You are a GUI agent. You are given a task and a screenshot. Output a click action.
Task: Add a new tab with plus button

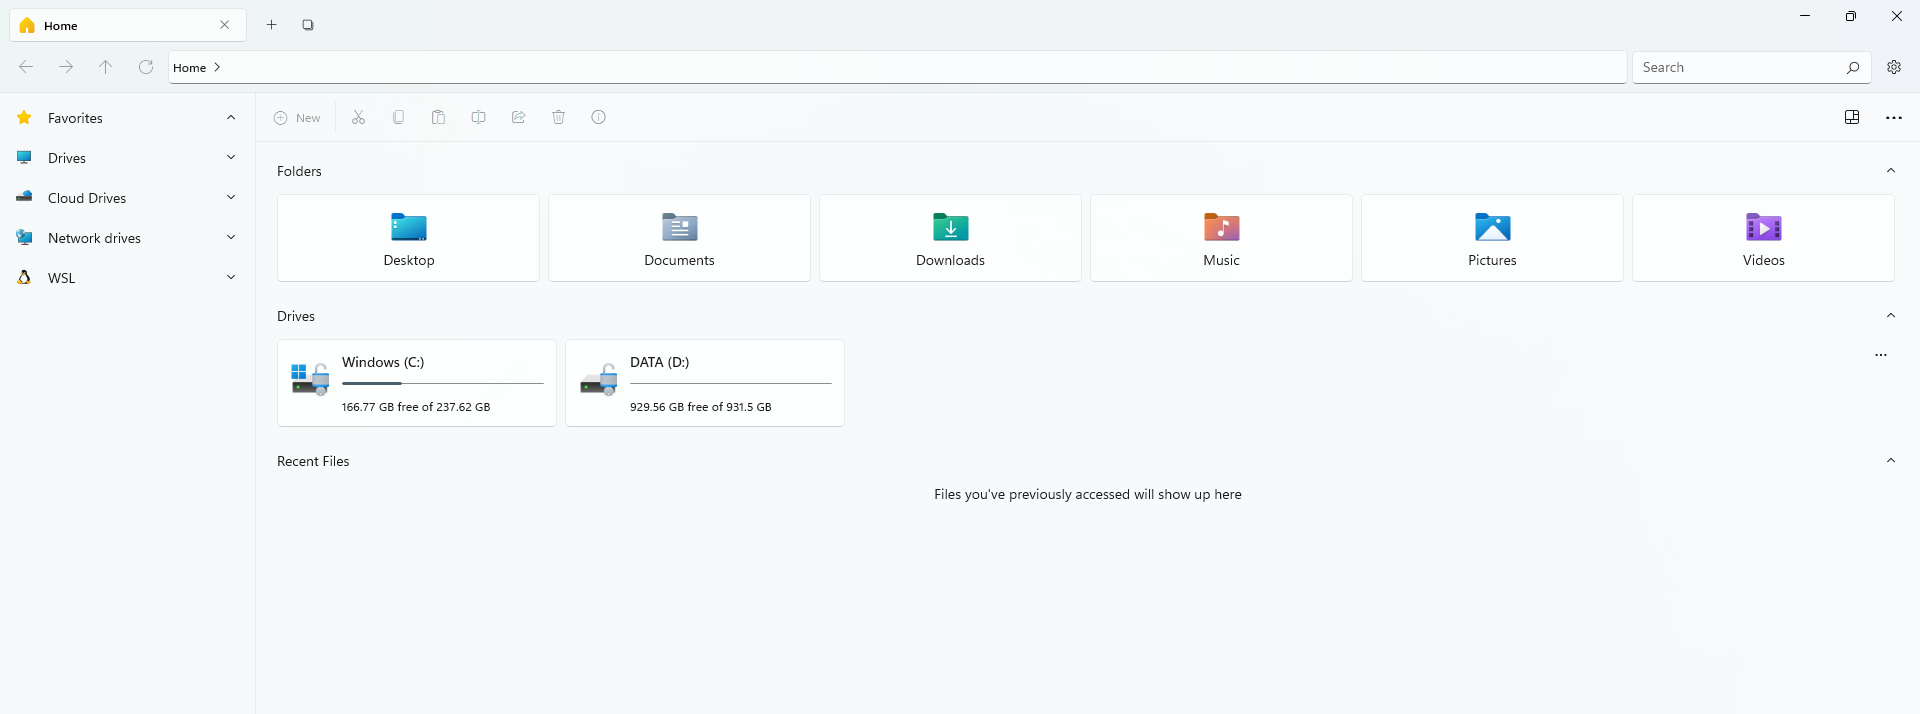click(271, 25)
